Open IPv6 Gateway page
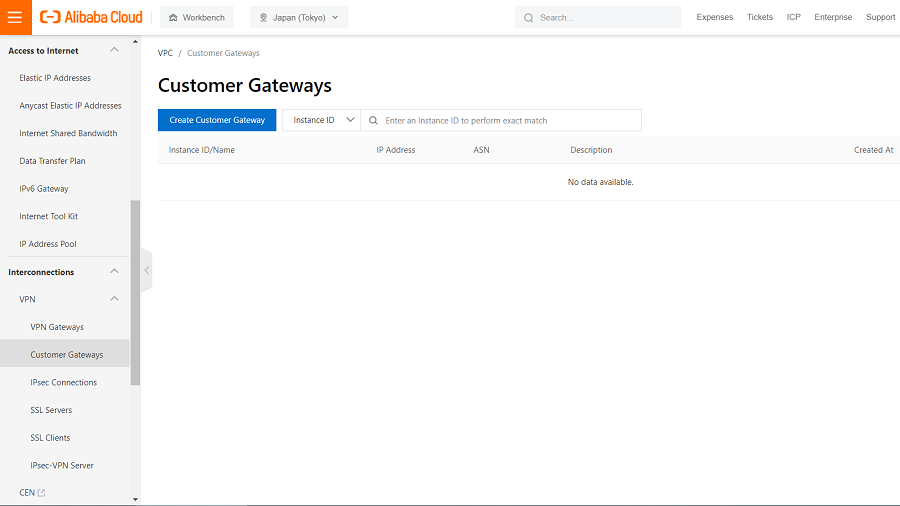Screen dimensions: 900x506 [x=44, y=189]
